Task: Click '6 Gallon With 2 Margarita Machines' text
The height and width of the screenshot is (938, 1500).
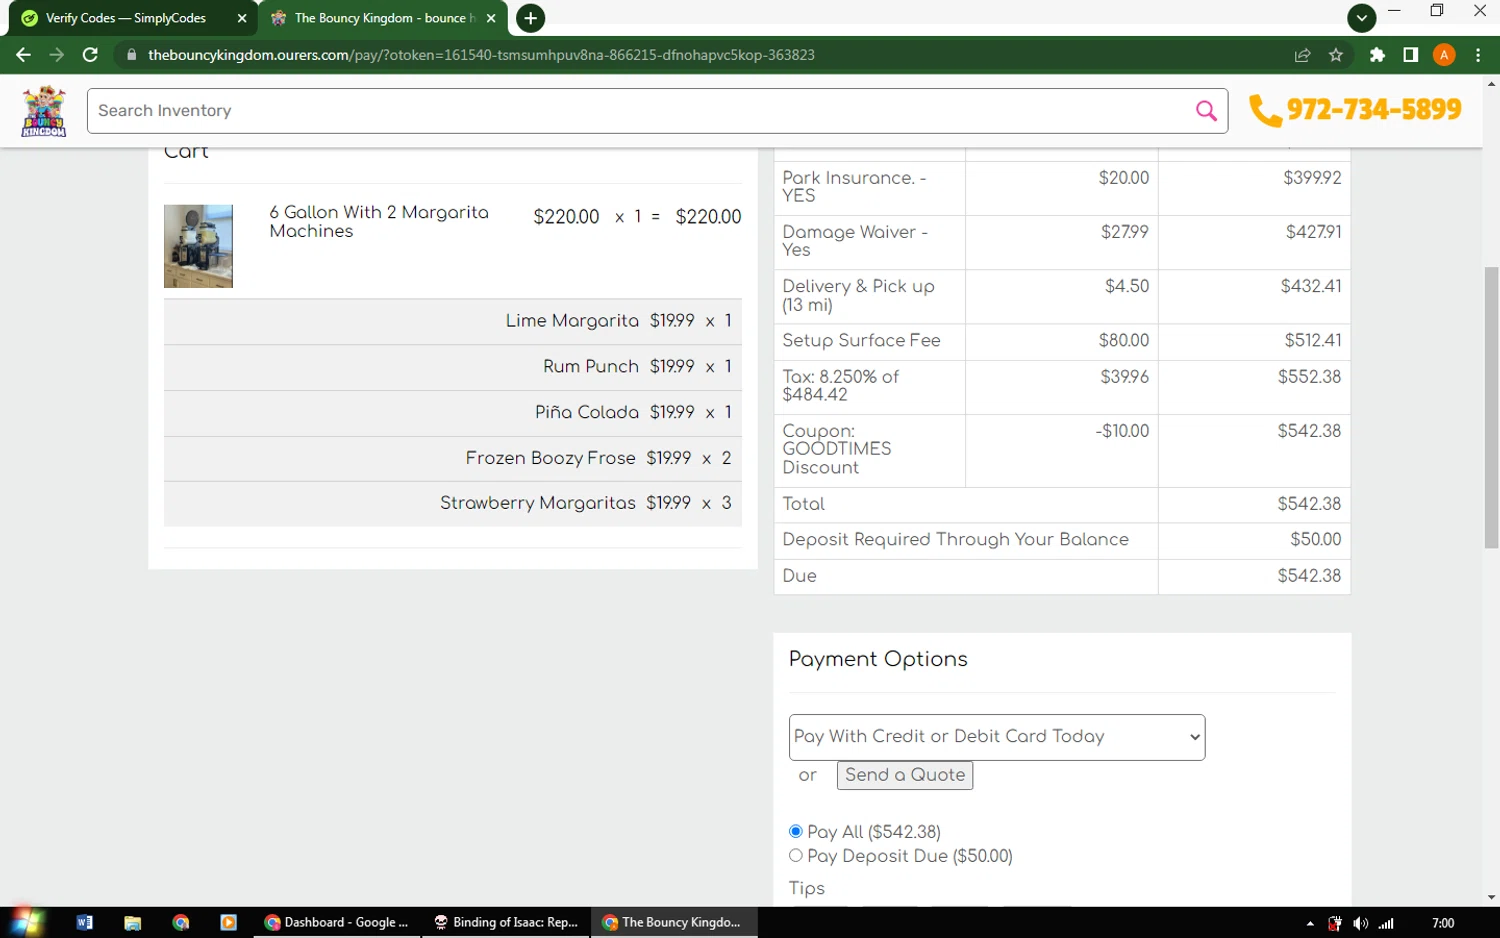Action: [x=379, y=222]
